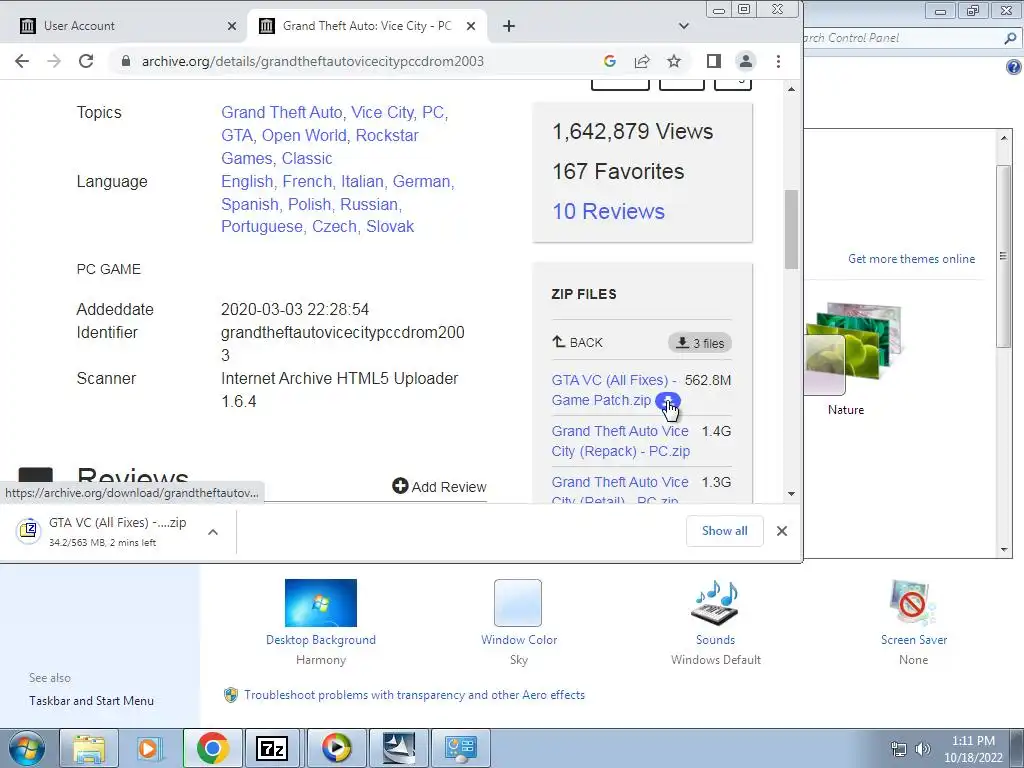Download GTA VC (All Fixes) Game Patch.zip
The image size is (1024, 768).
[x=667, y=400]
